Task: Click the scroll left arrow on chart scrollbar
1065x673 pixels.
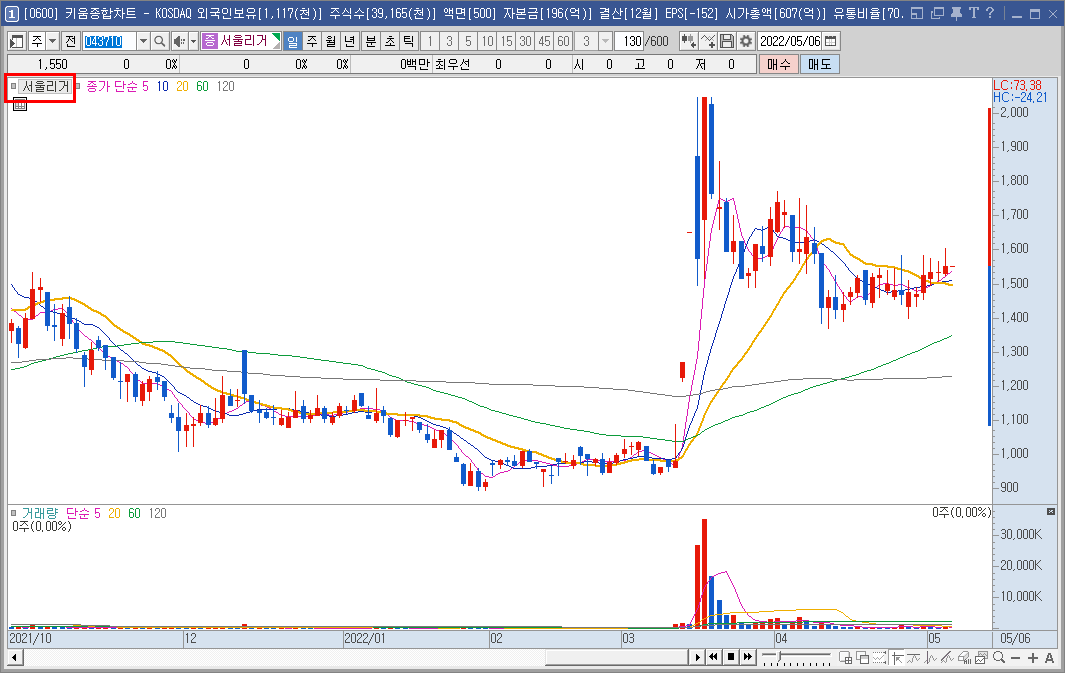Action: point(14,657)
